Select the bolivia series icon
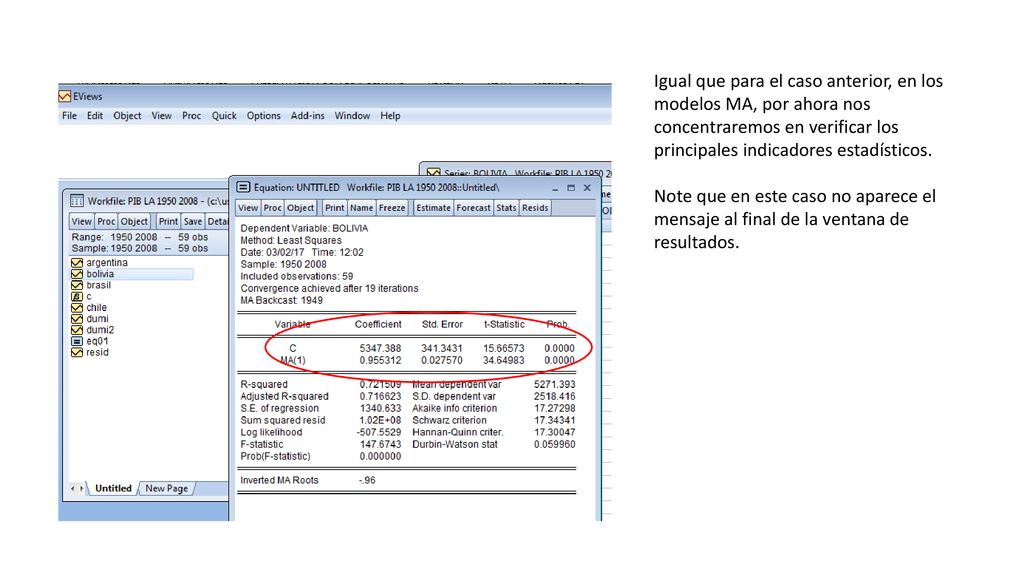Viewport: 1024px width, 576px height. pos(76,274)
